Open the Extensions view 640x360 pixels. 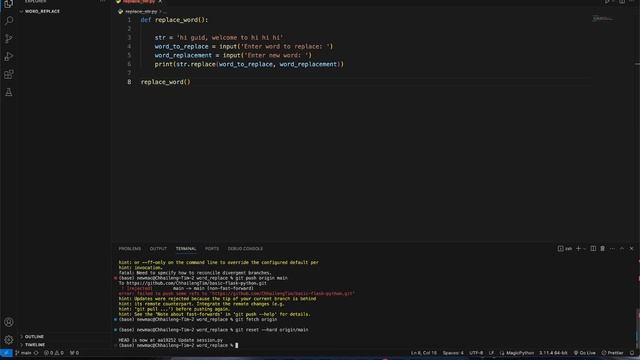[9, 74]
